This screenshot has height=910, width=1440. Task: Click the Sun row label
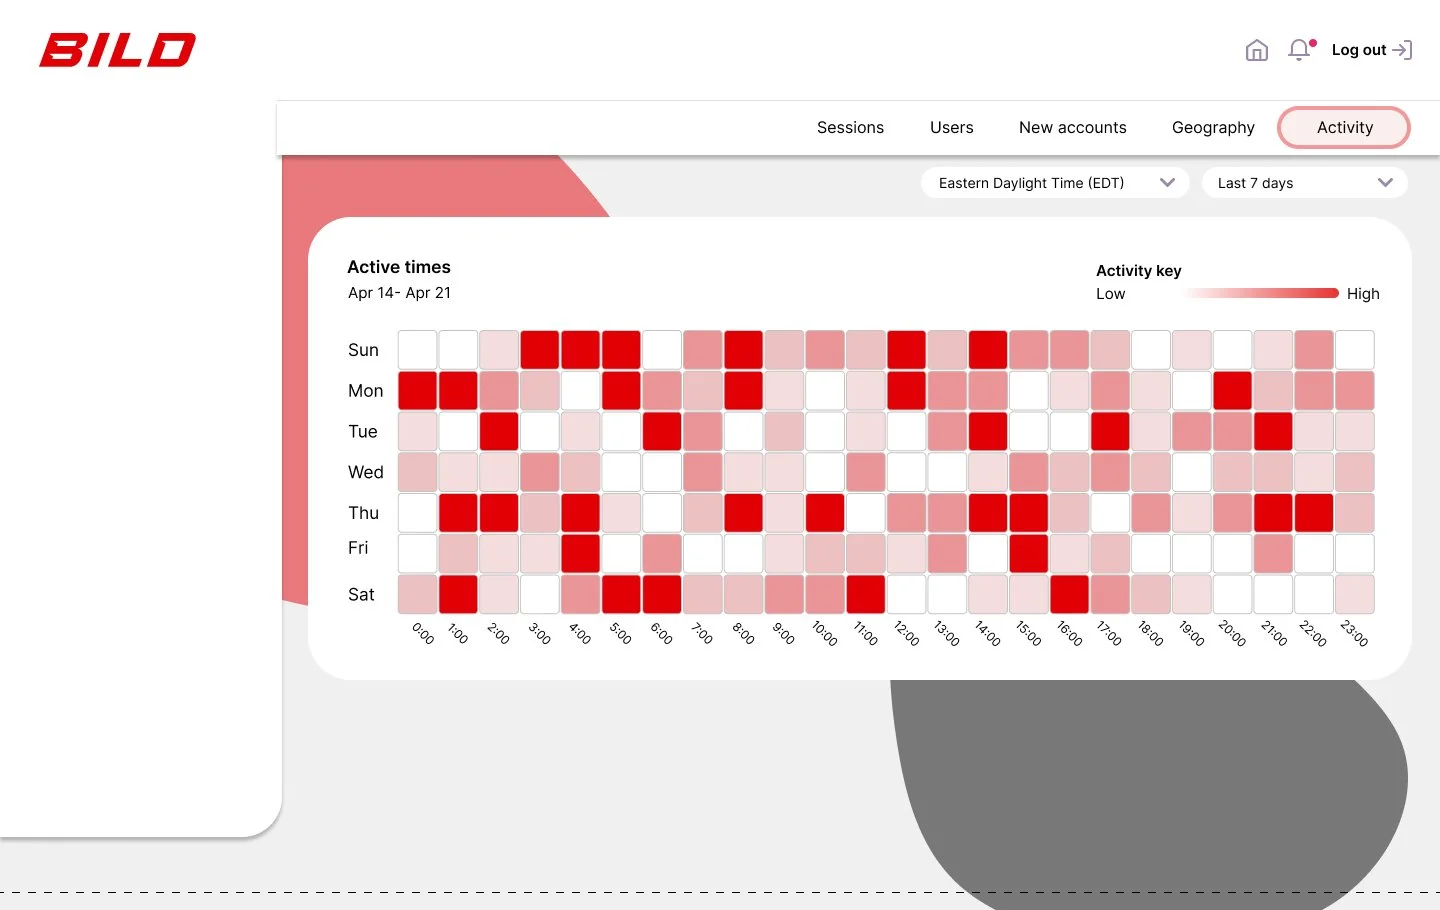(x=363, y=350)
